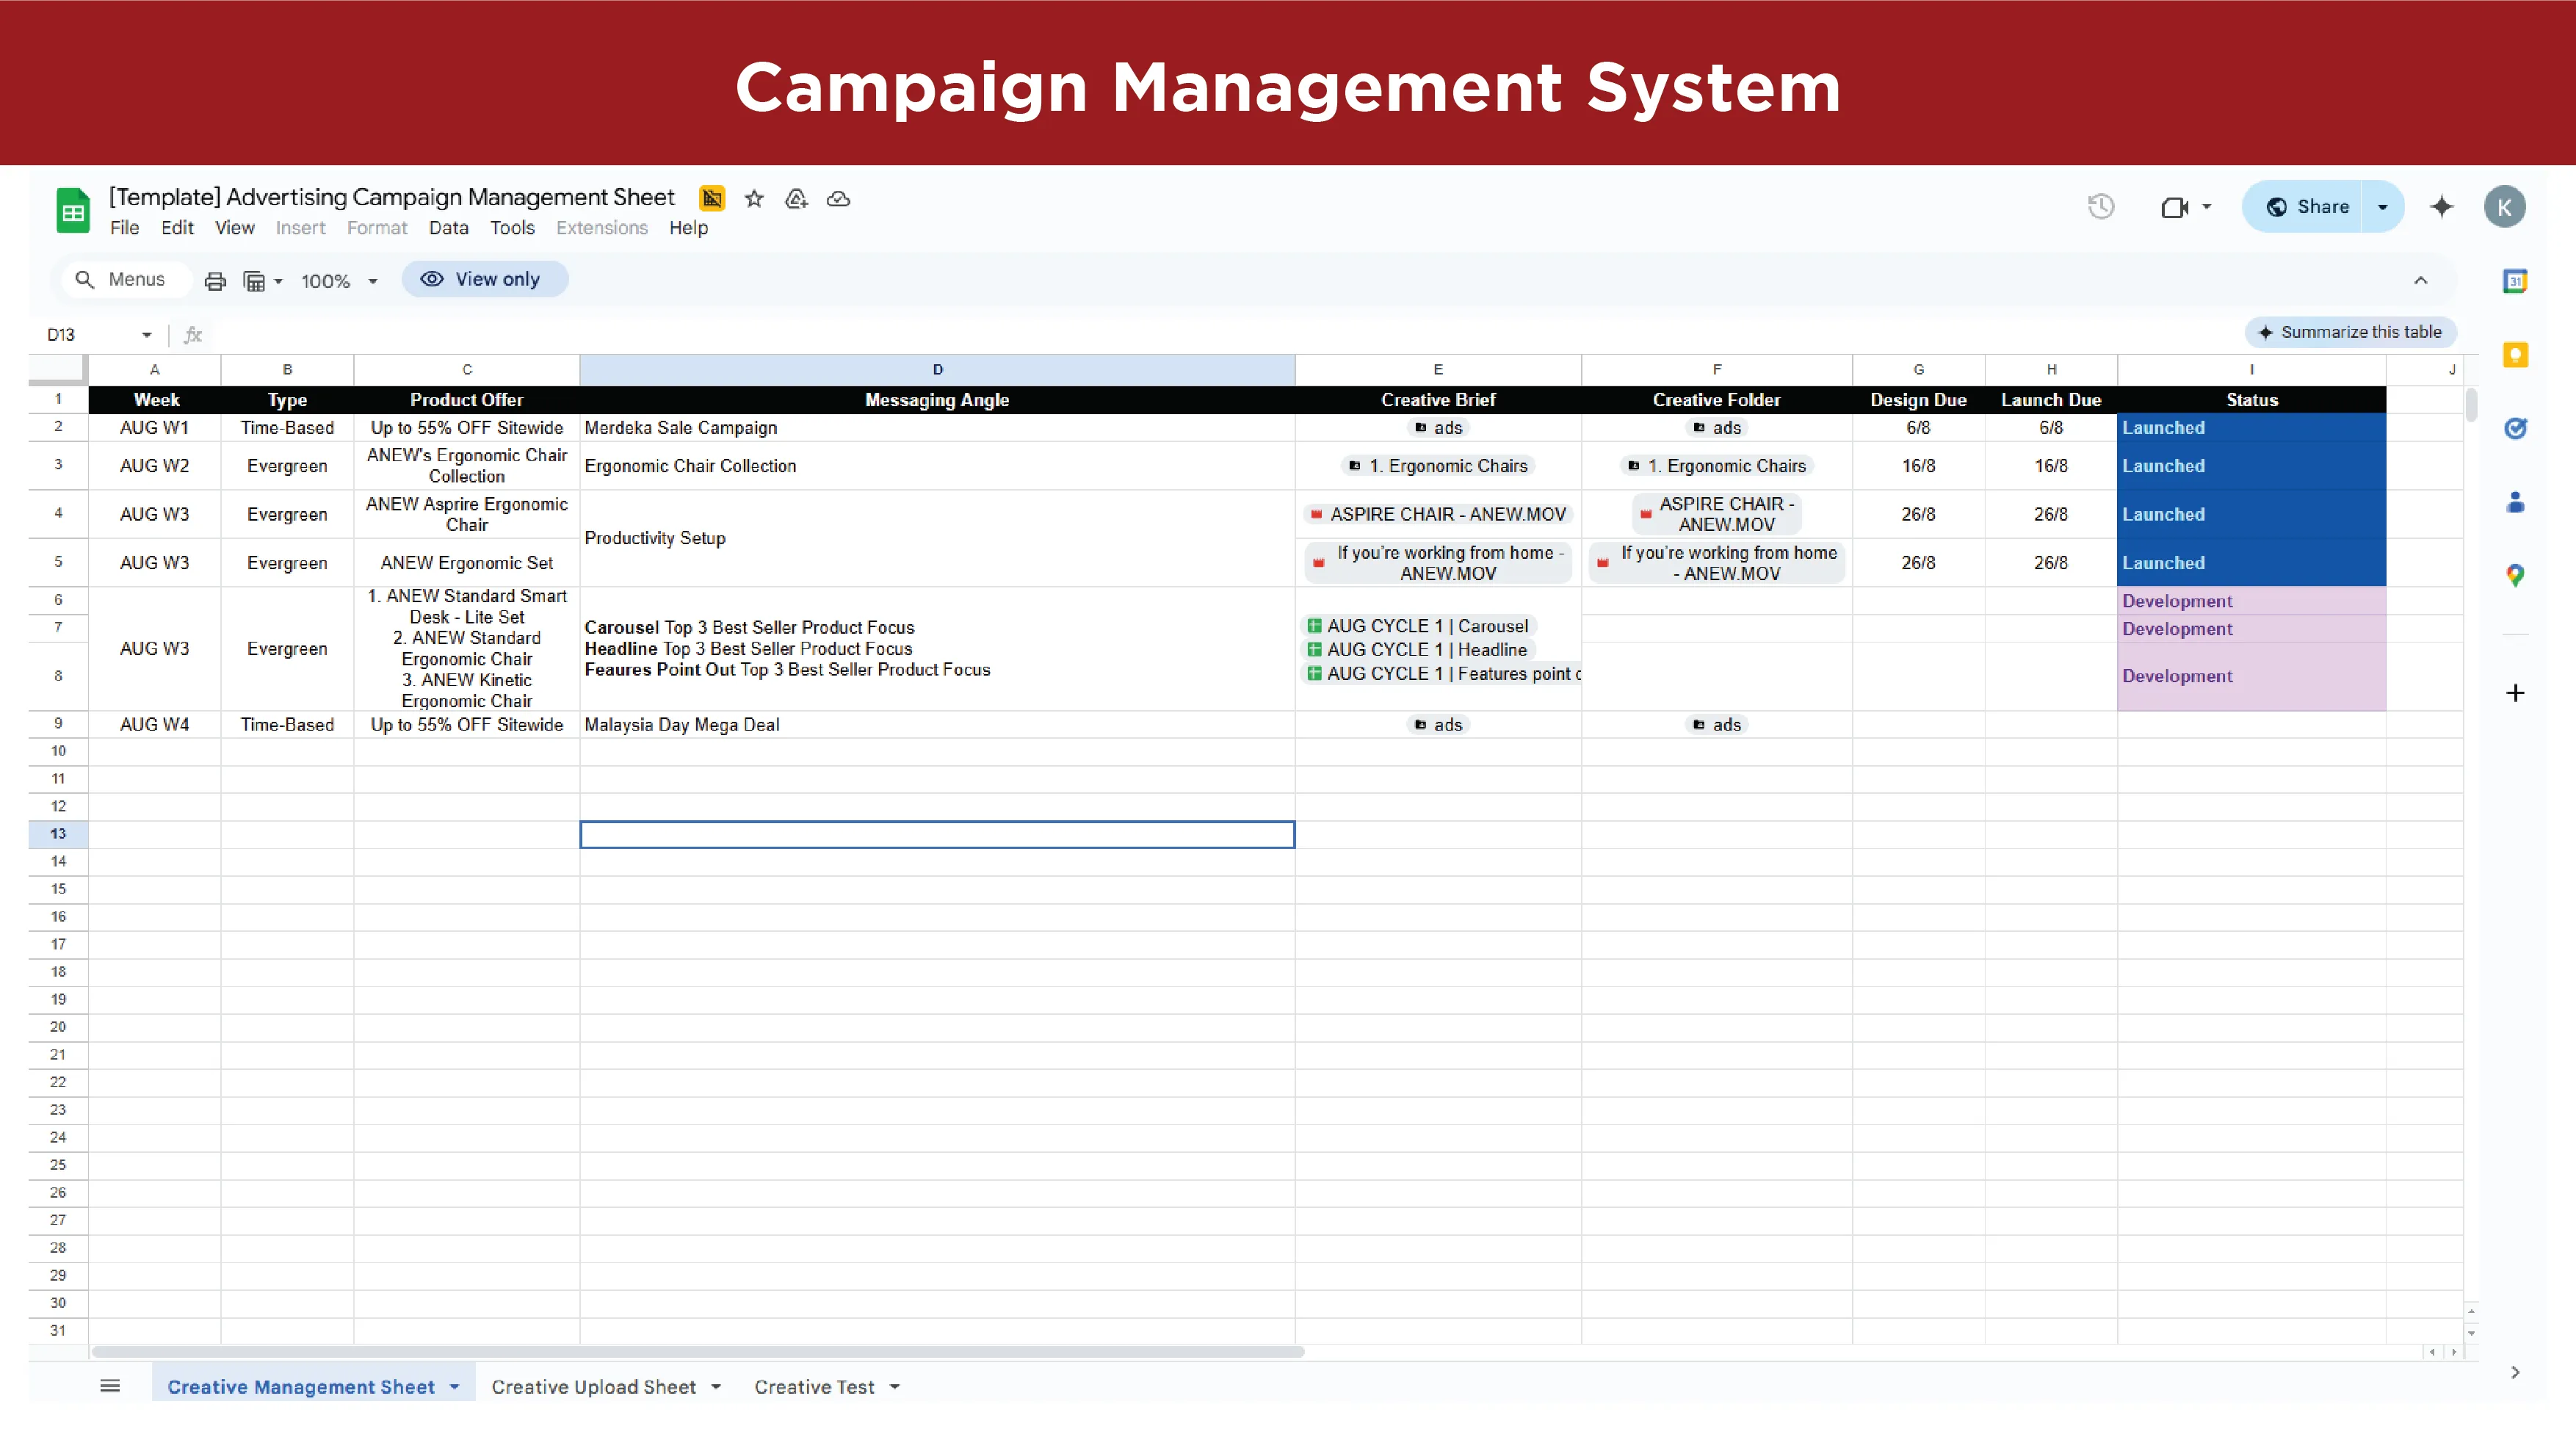Select Launched status cell in row 2
The image size is (2576, 1429).
pyautogui.click(x=2251, y=428)
